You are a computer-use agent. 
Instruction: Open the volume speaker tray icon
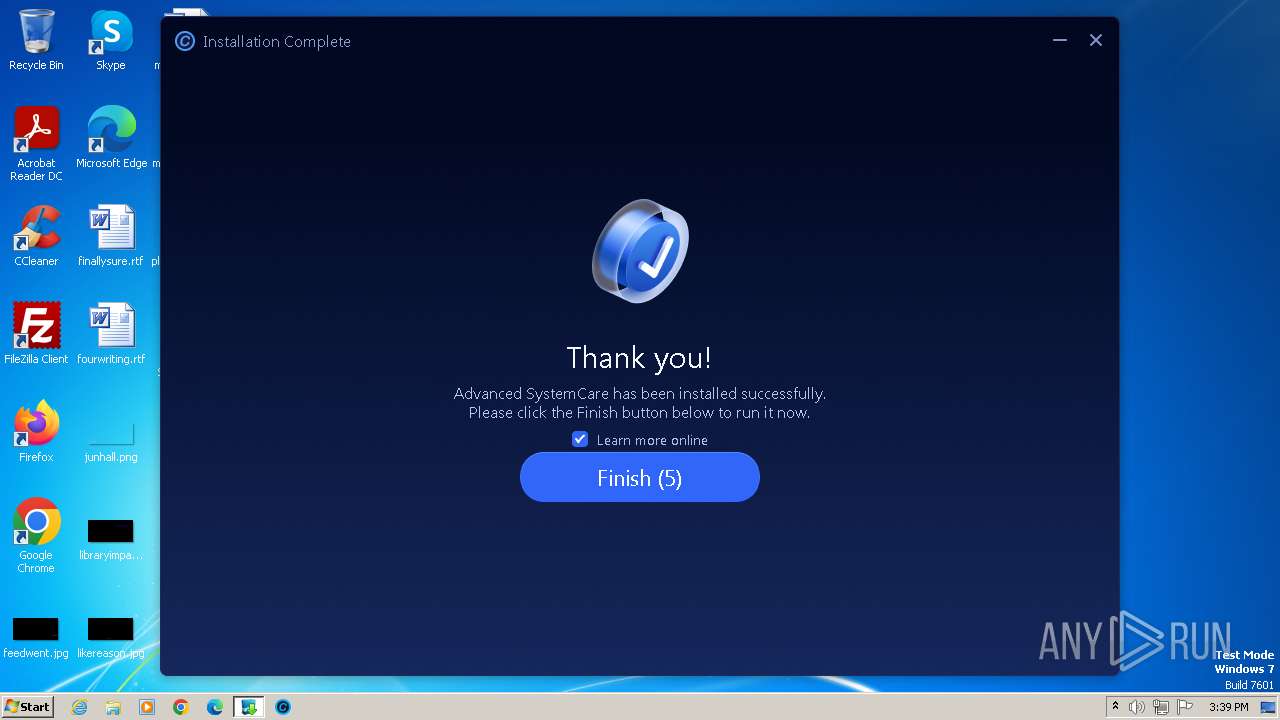coord(1137,707)
